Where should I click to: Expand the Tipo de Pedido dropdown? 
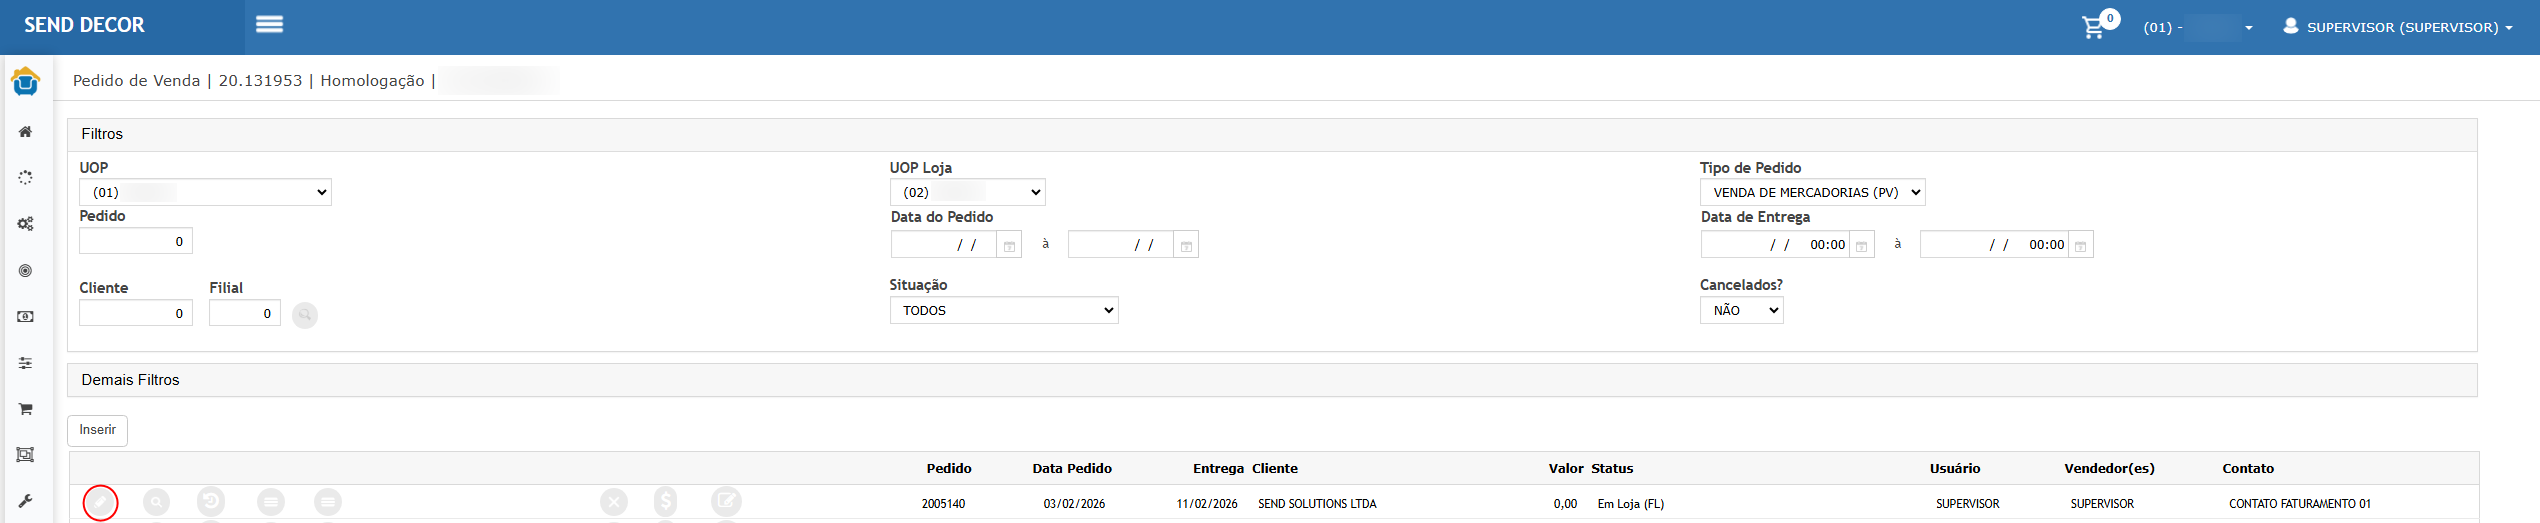(1811, 192)
